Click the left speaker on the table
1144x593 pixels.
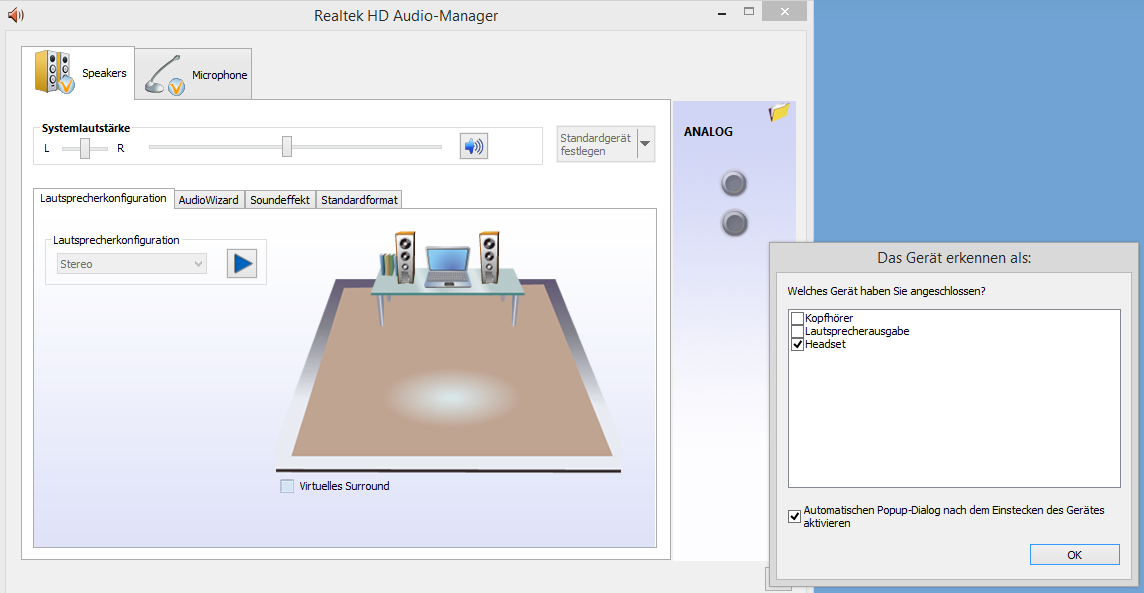point(405,257)
